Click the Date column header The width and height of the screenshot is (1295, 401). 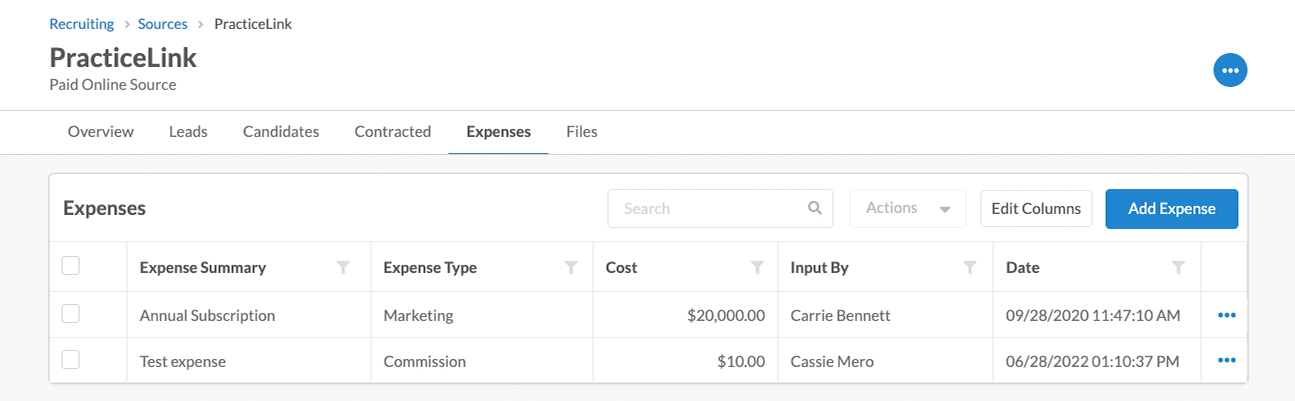pyautogui.click(x=1023, y=267)
